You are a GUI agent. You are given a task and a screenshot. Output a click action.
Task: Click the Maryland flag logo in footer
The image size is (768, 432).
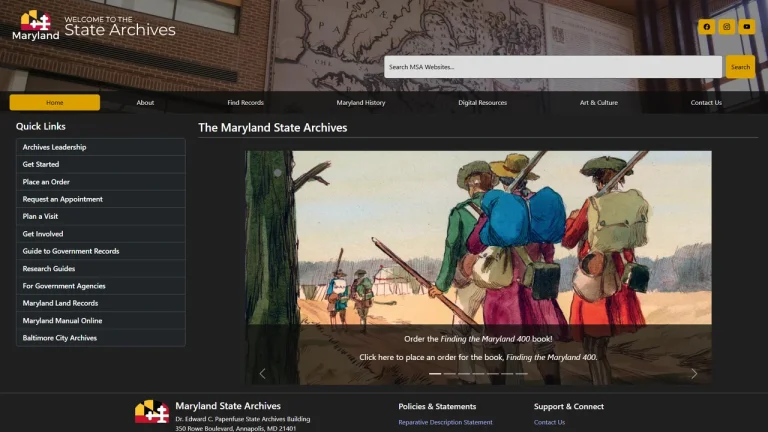click(152, 411)
